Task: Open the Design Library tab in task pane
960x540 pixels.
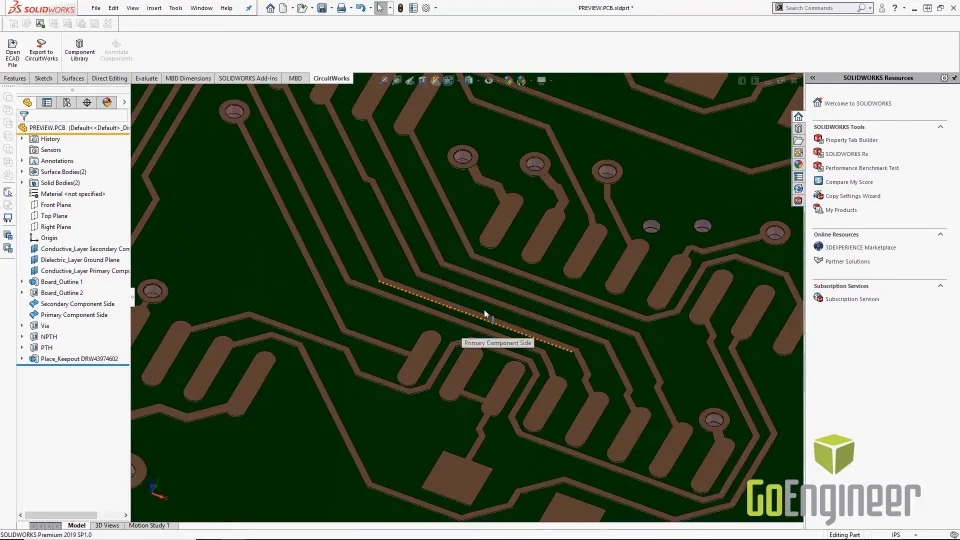Action: [798, 129]
